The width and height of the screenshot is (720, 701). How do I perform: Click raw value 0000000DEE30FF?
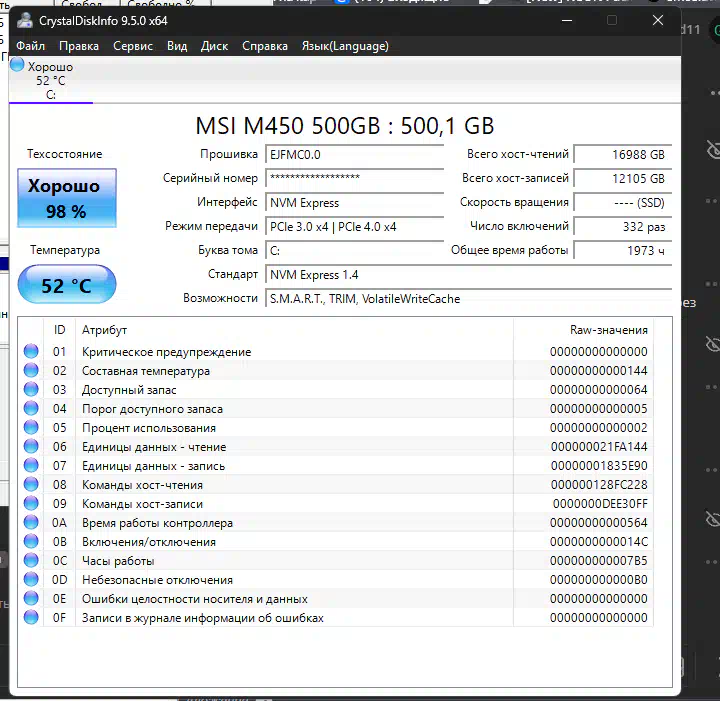click(x=600, y=504)
